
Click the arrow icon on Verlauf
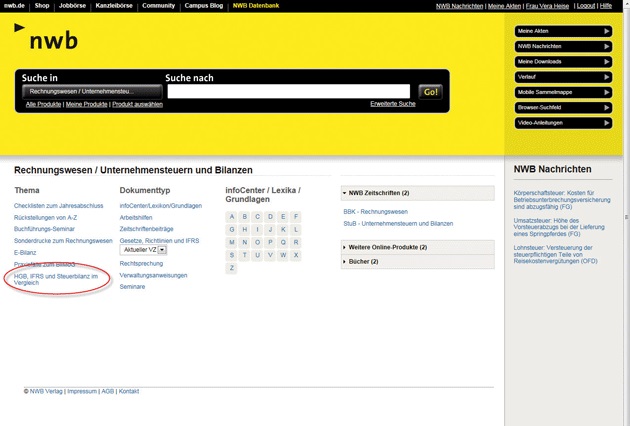[x=605, y=77]
